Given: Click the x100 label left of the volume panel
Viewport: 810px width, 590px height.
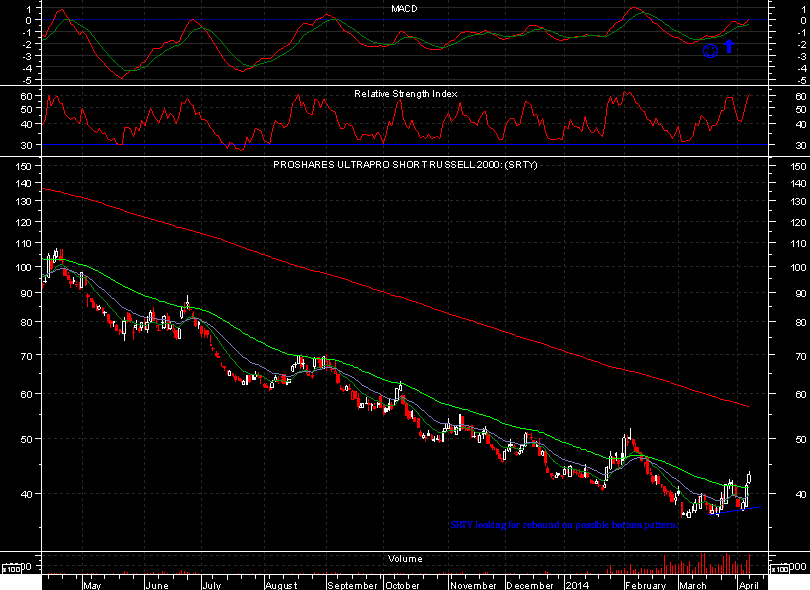Looking at the screenshot, I should coord(12,569).
